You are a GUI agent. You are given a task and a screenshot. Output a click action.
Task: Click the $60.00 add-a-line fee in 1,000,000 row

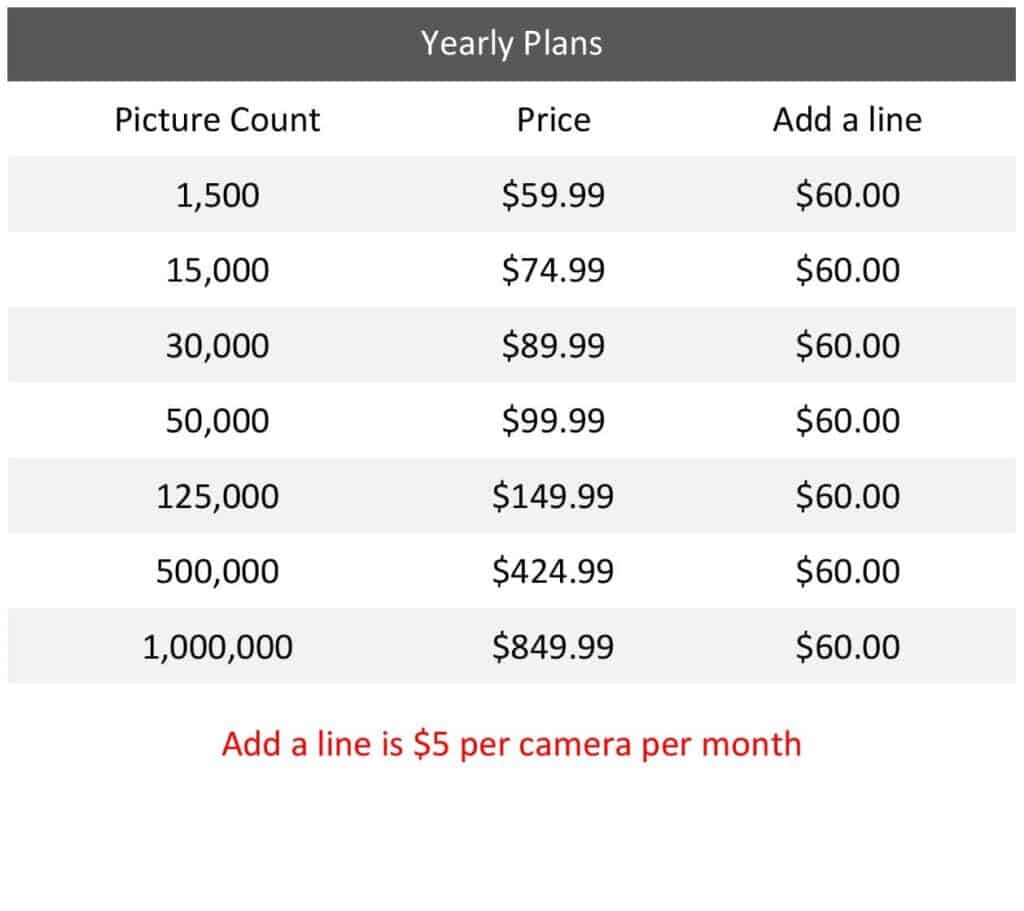[847, 647]
